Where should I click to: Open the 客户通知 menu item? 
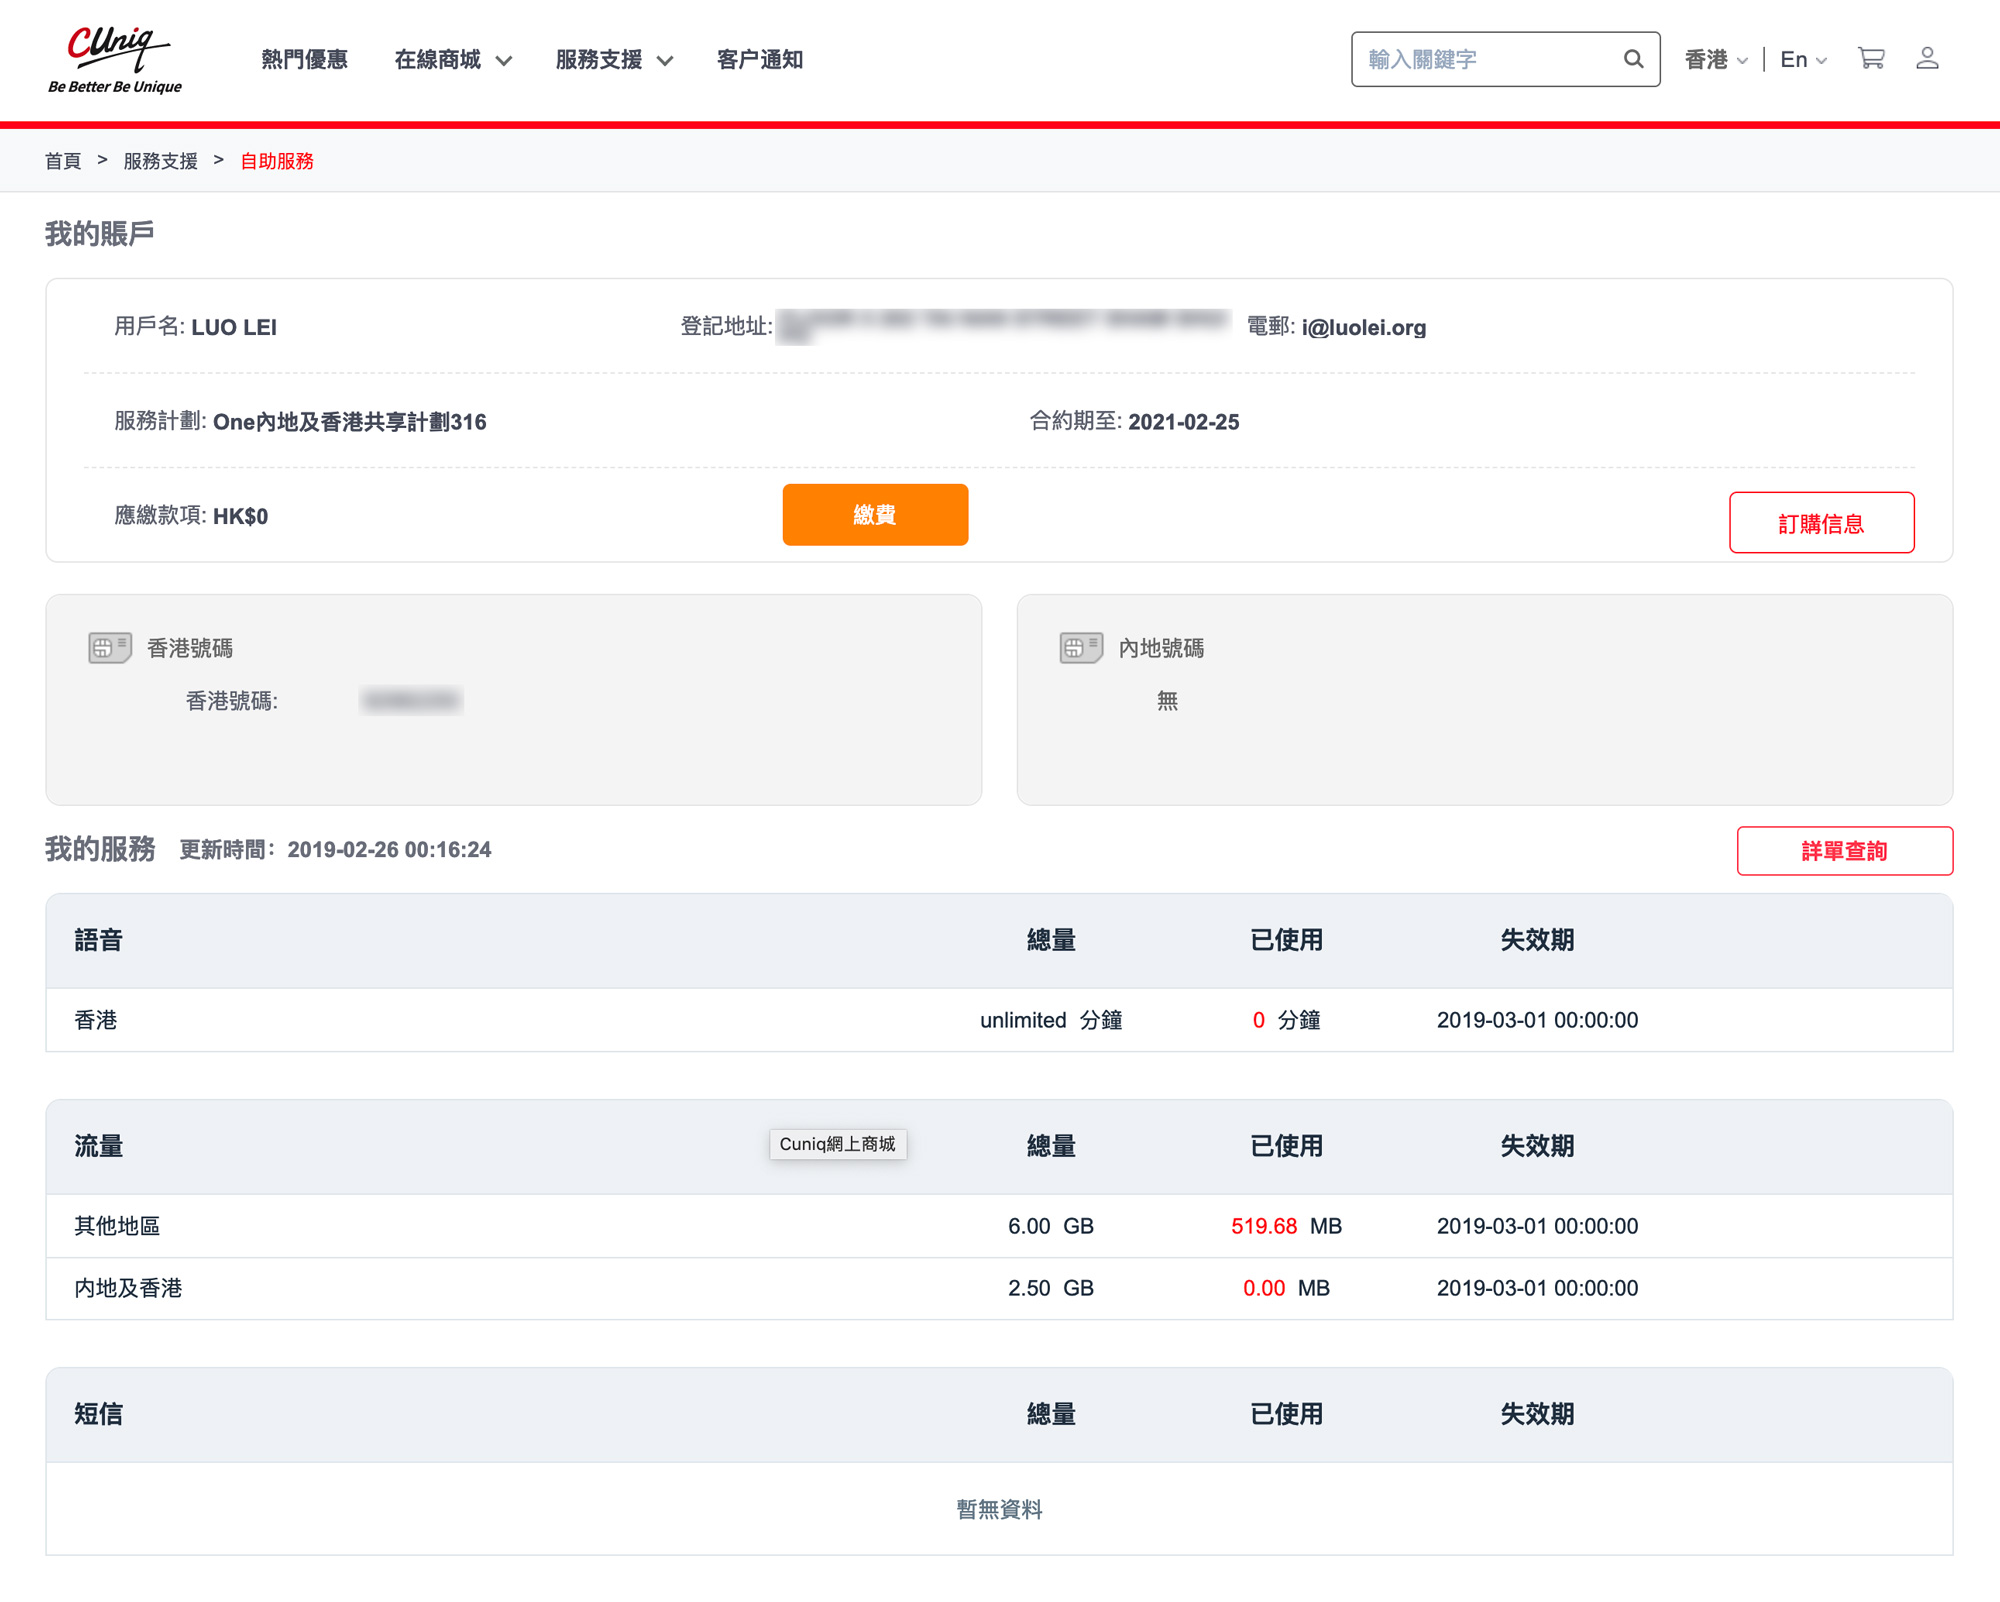760,60
